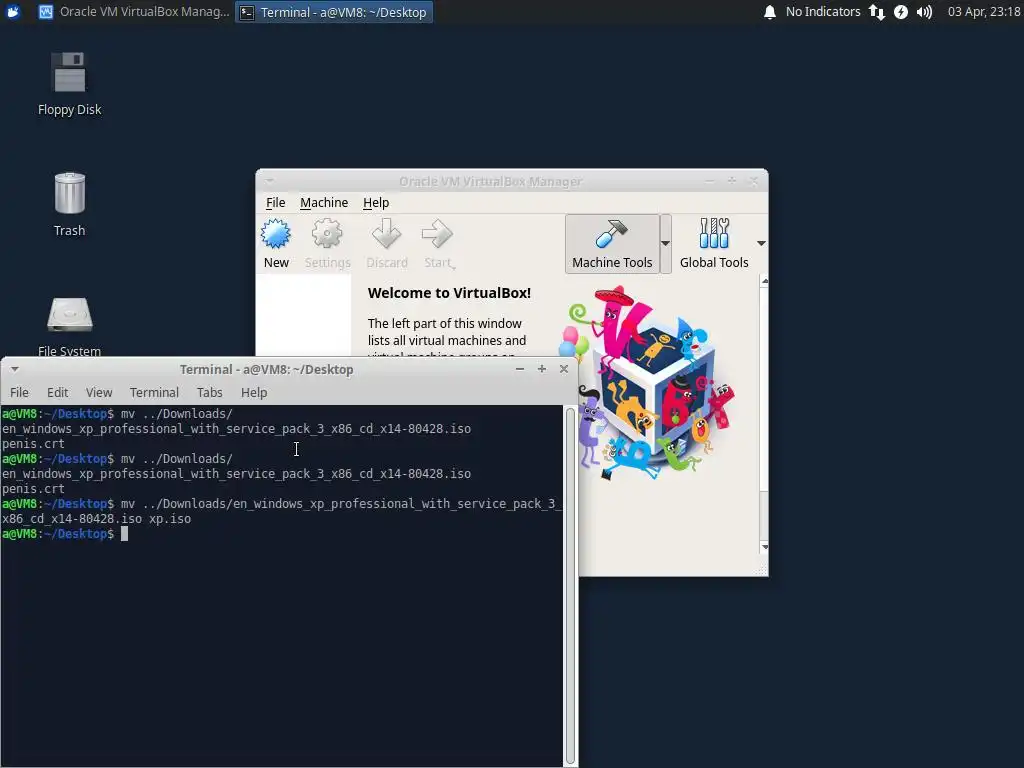The image size is (1024, 768).
Task: Open the Terminal View menu
Action: click(99, 392)
